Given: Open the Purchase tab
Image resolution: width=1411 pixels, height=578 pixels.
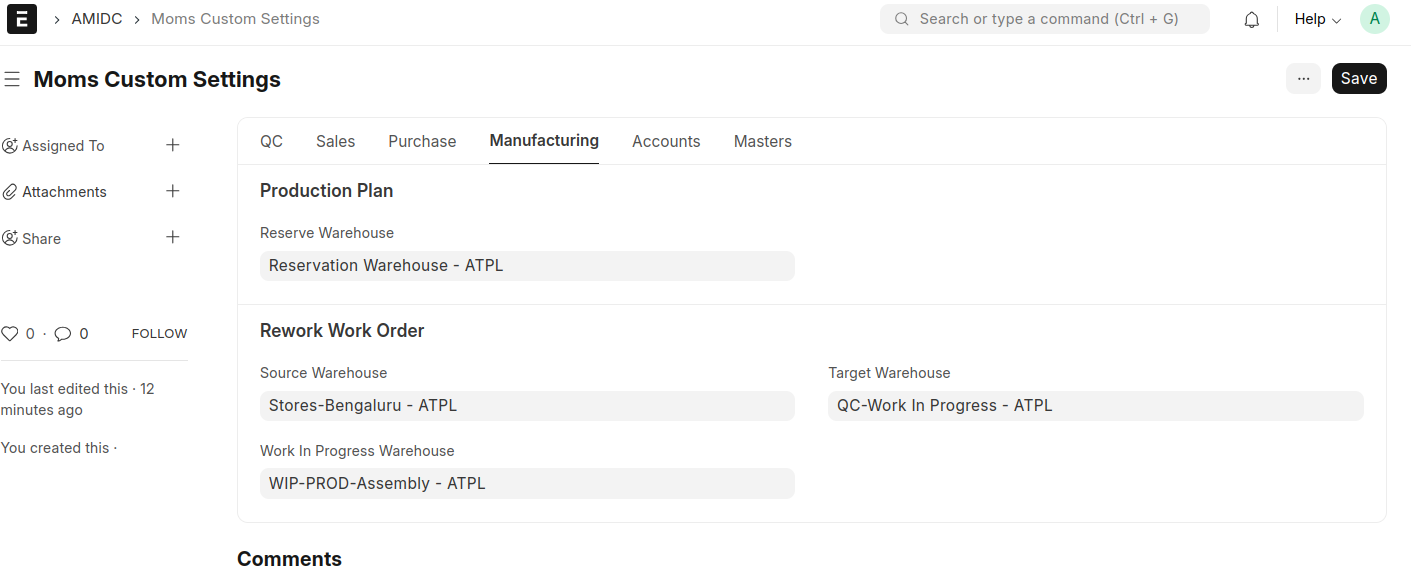Looking at the screenshot, I should [422, 141].
